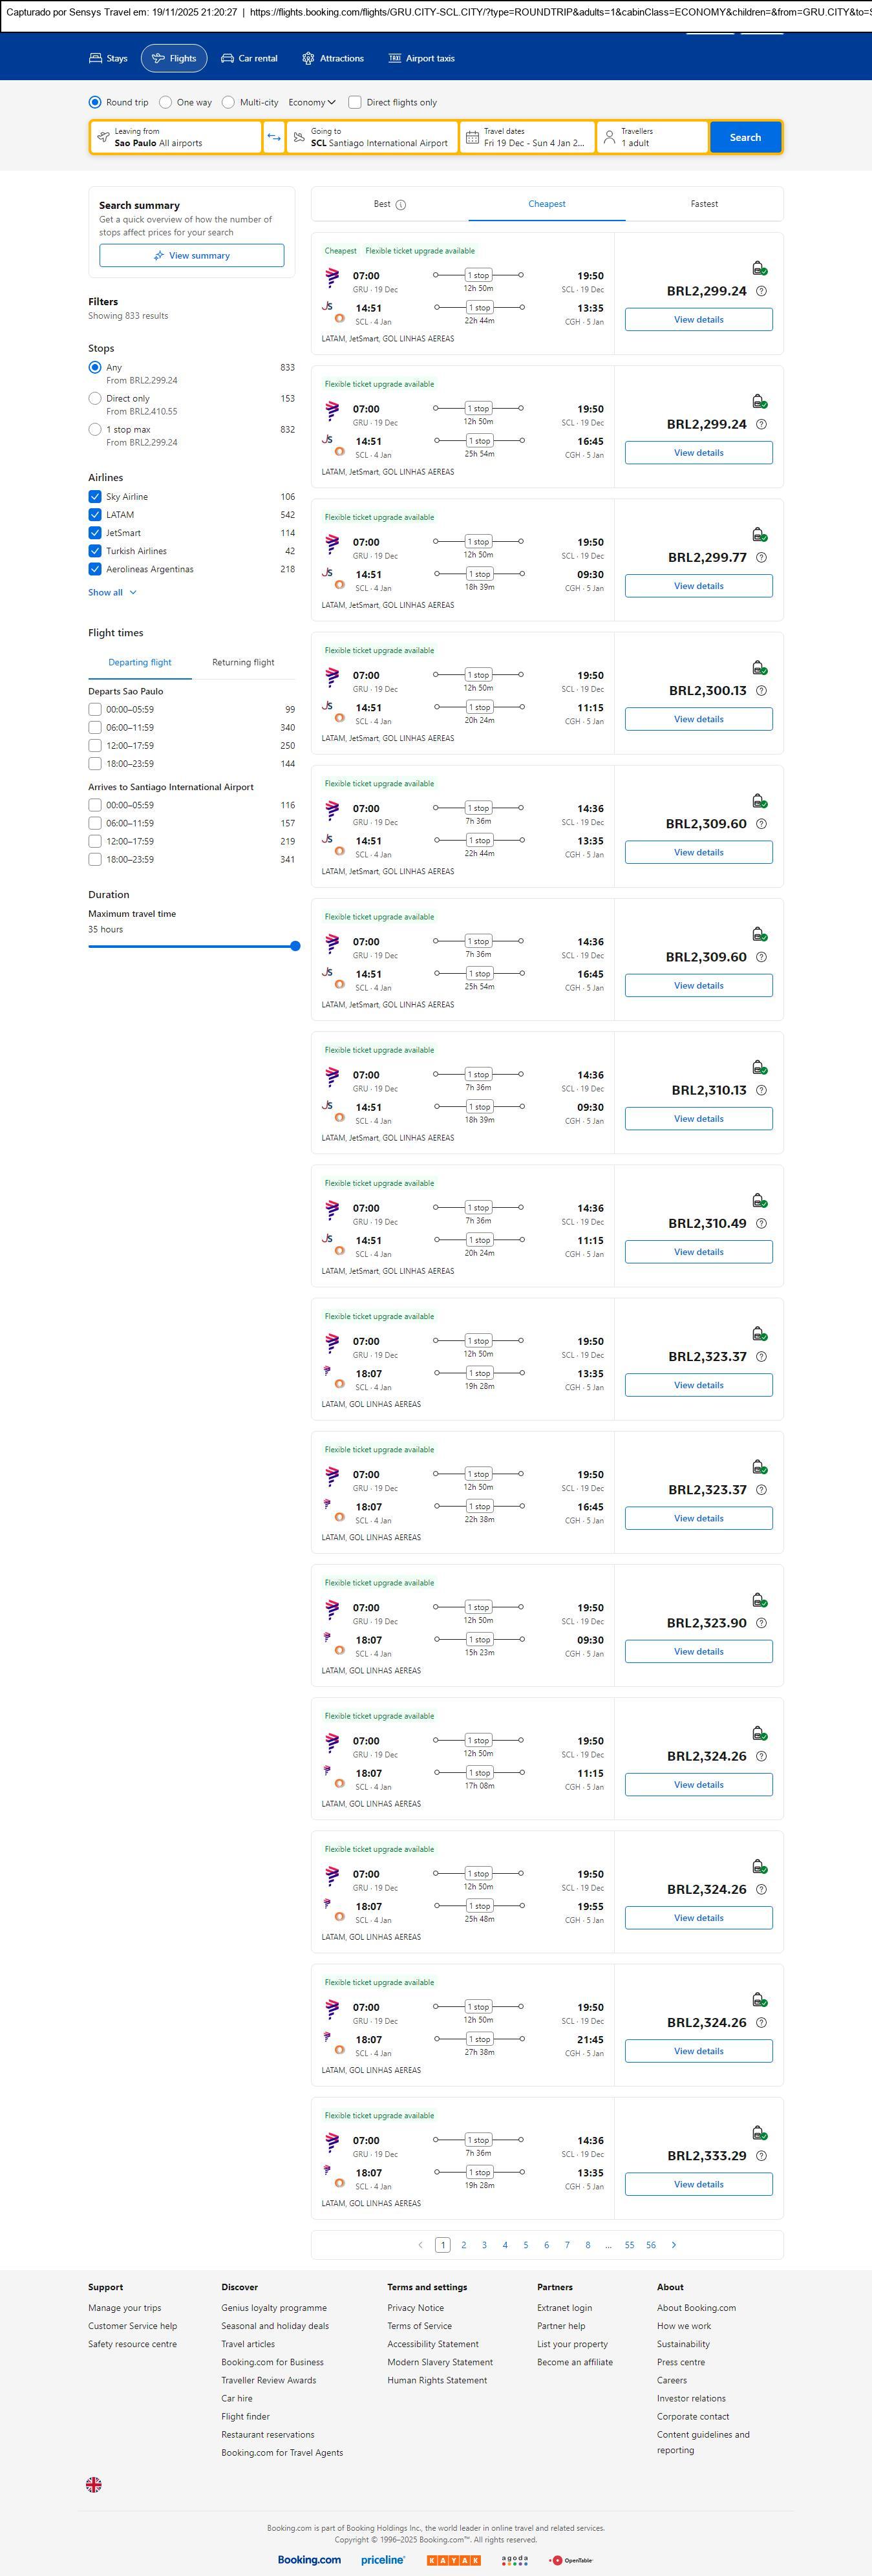
Task: Expand airlines list with Show all
Action: tap(112, 592)
